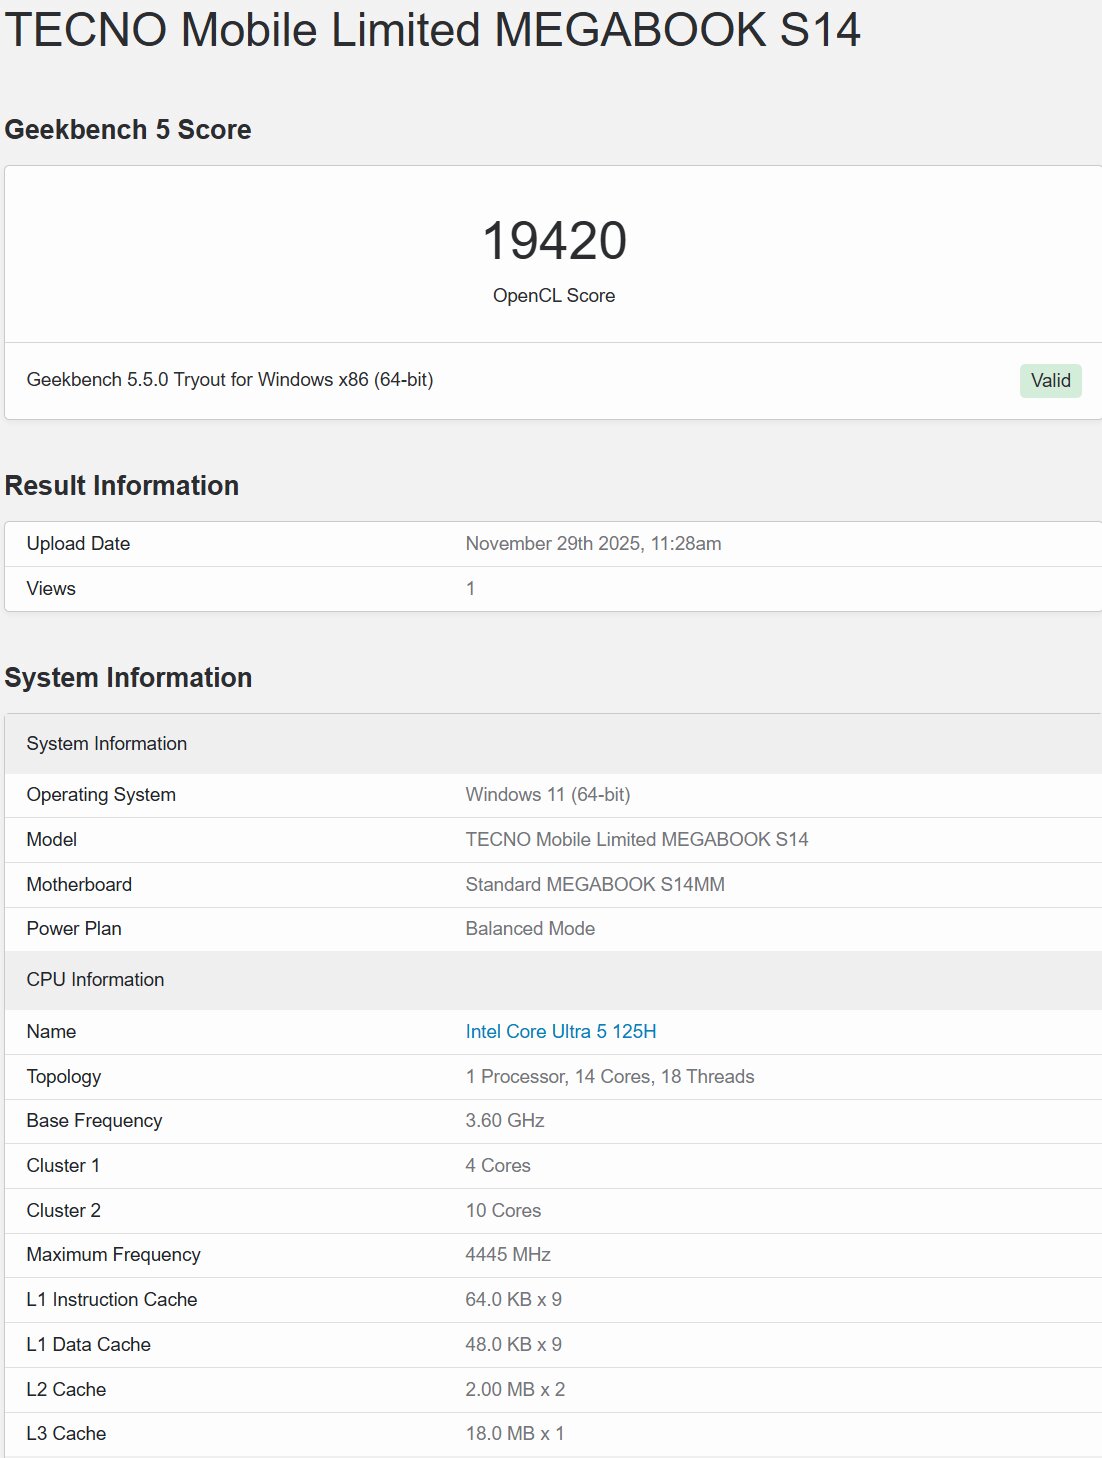Screen dimensions: 1102x1458
Task: Open the Intel Core Ultra 5 125H link
Action: coord(560,1031)
